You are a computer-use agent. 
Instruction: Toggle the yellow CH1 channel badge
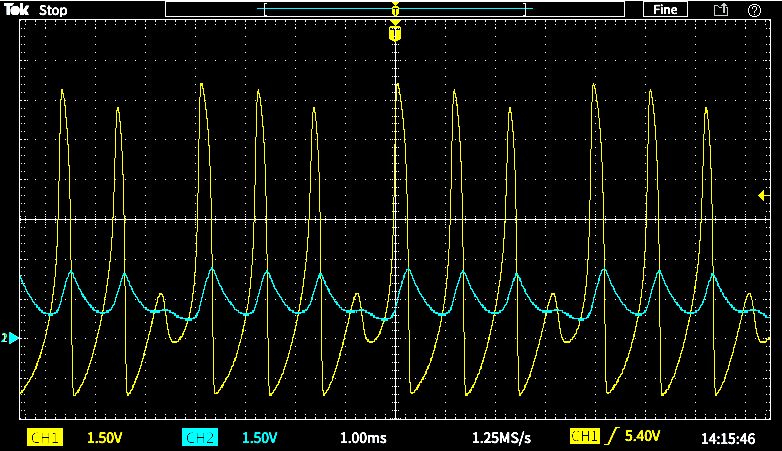click(45, 437)
